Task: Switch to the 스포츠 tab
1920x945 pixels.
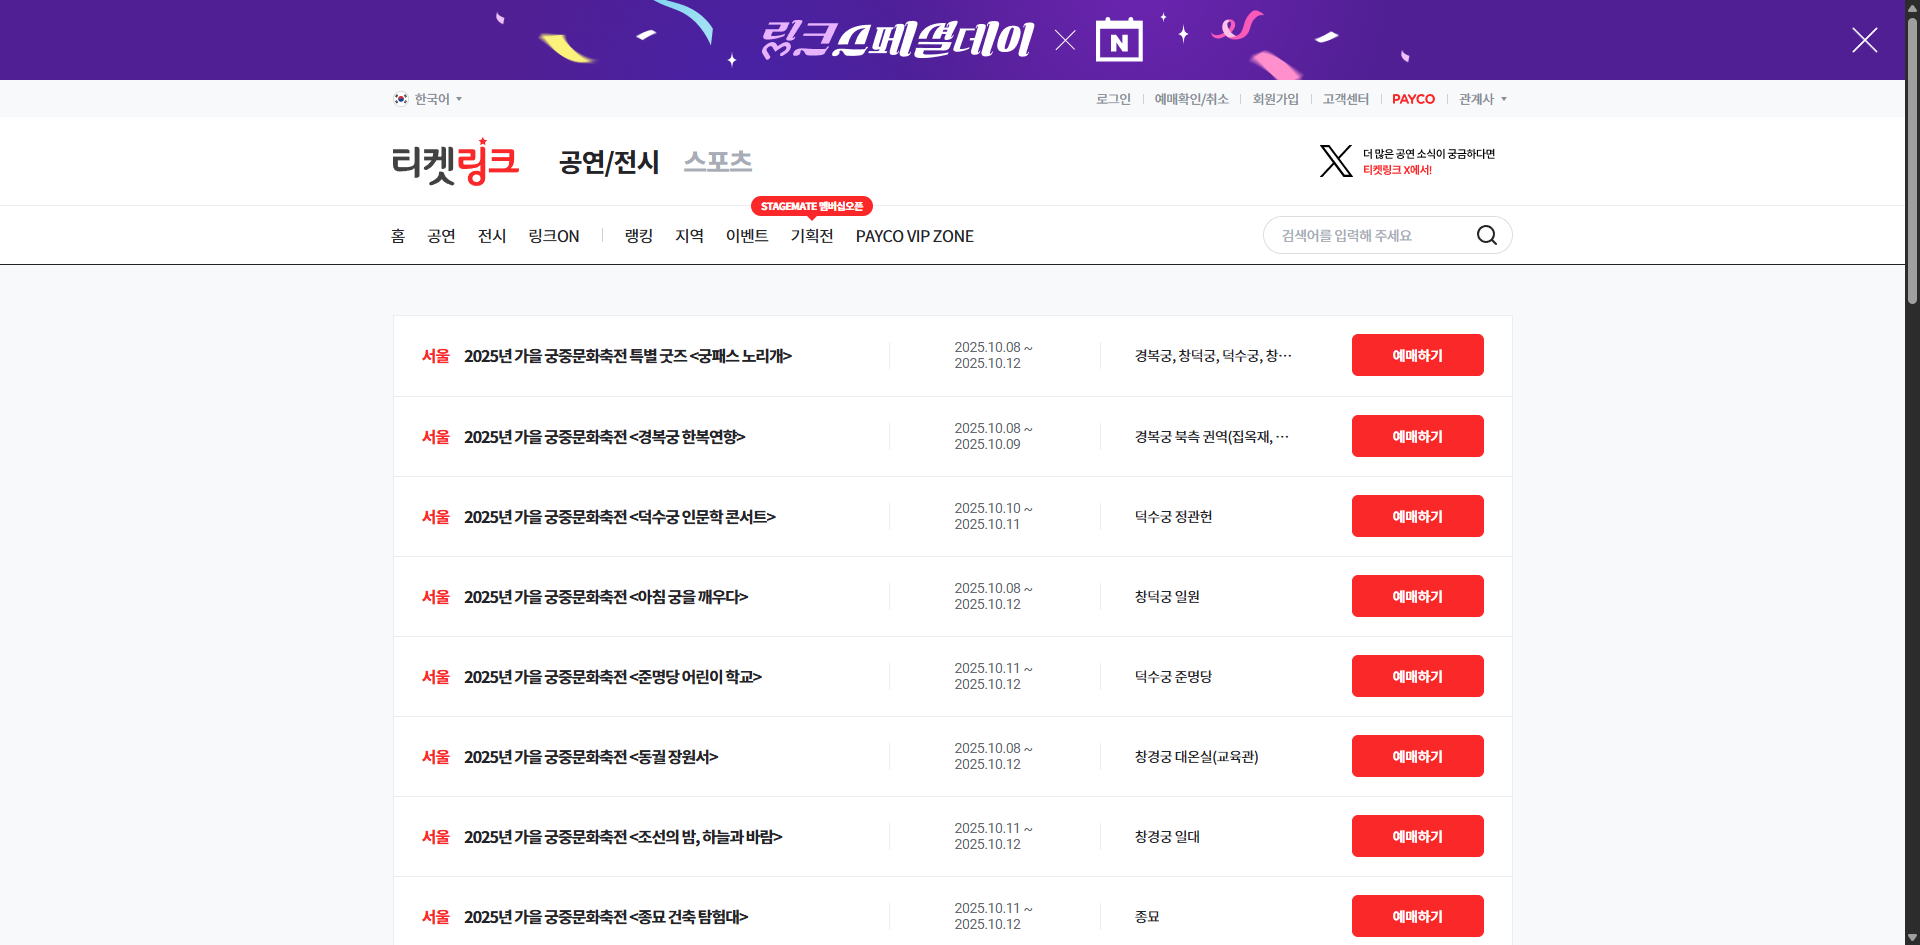Action: [717, 161]
